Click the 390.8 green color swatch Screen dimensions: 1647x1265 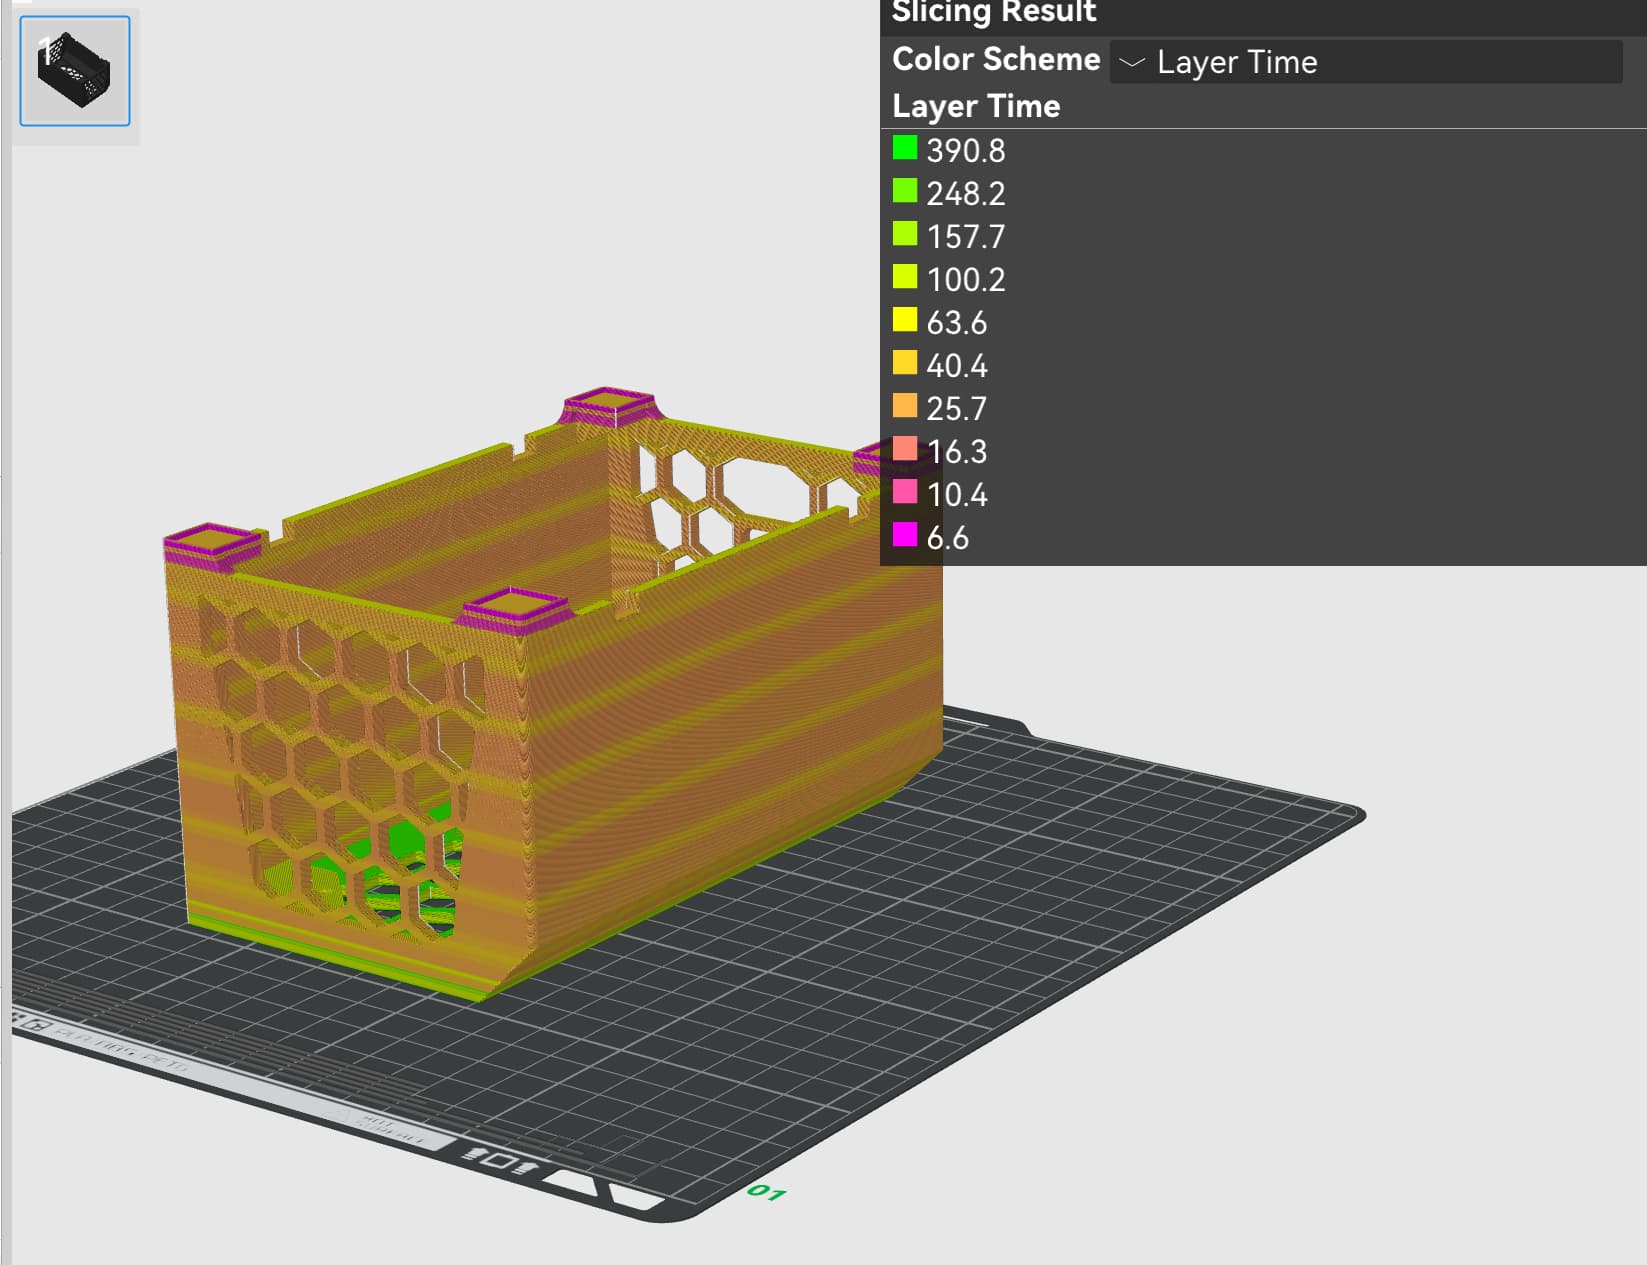[x=905, y=148]
